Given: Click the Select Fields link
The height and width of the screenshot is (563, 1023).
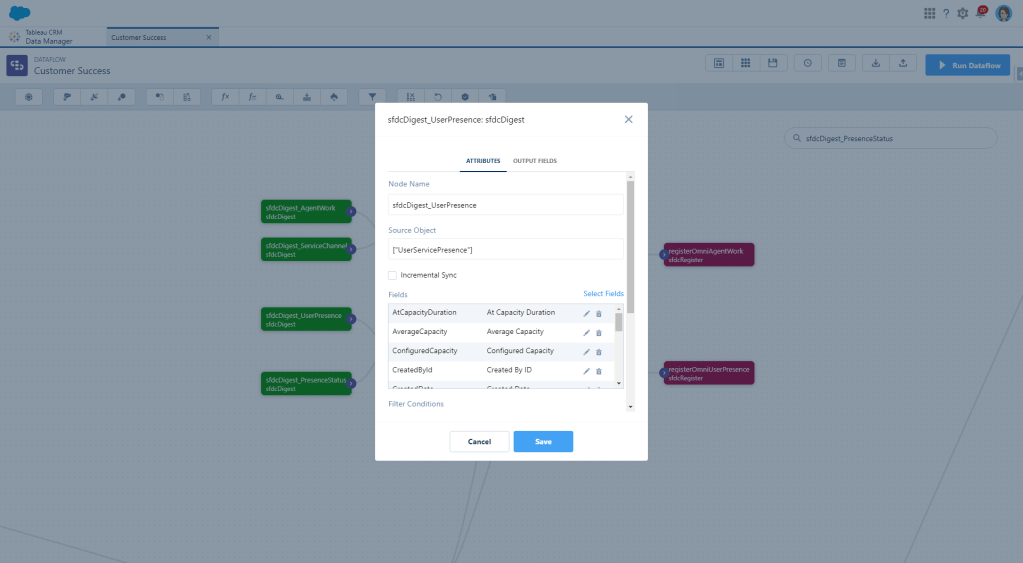Looking at the screenshot, I should (603, 294).
